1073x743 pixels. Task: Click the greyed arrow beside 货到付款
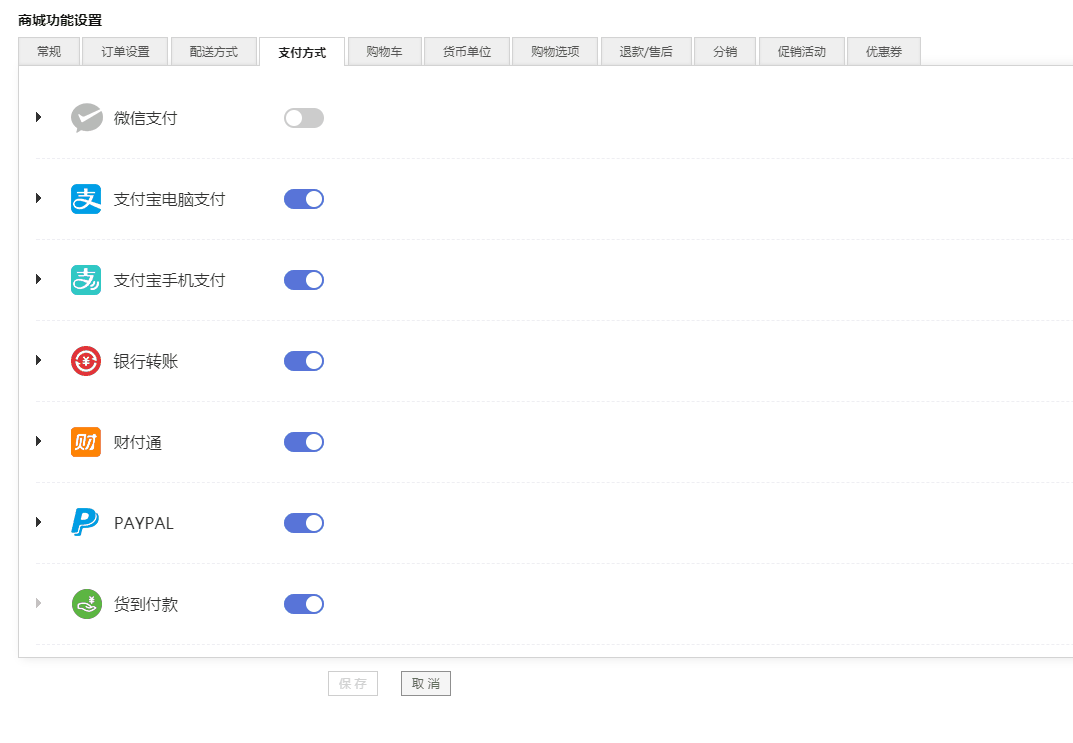pyautogui.click(x=39, y=603)
